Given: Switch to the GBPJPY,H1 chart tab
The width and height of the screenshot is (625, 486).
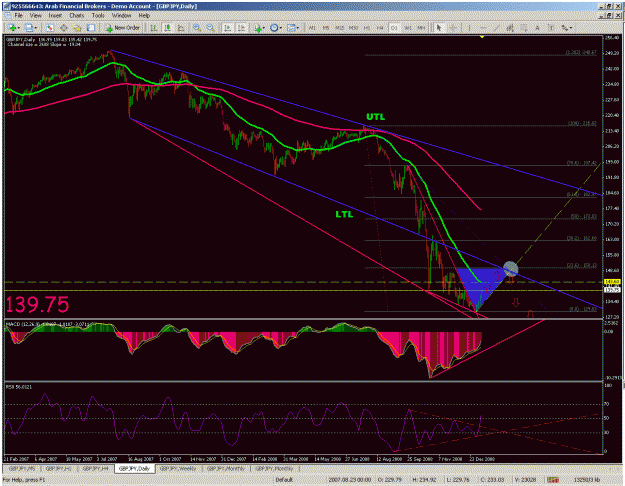Looking at the screenshot, I should 58,469.
